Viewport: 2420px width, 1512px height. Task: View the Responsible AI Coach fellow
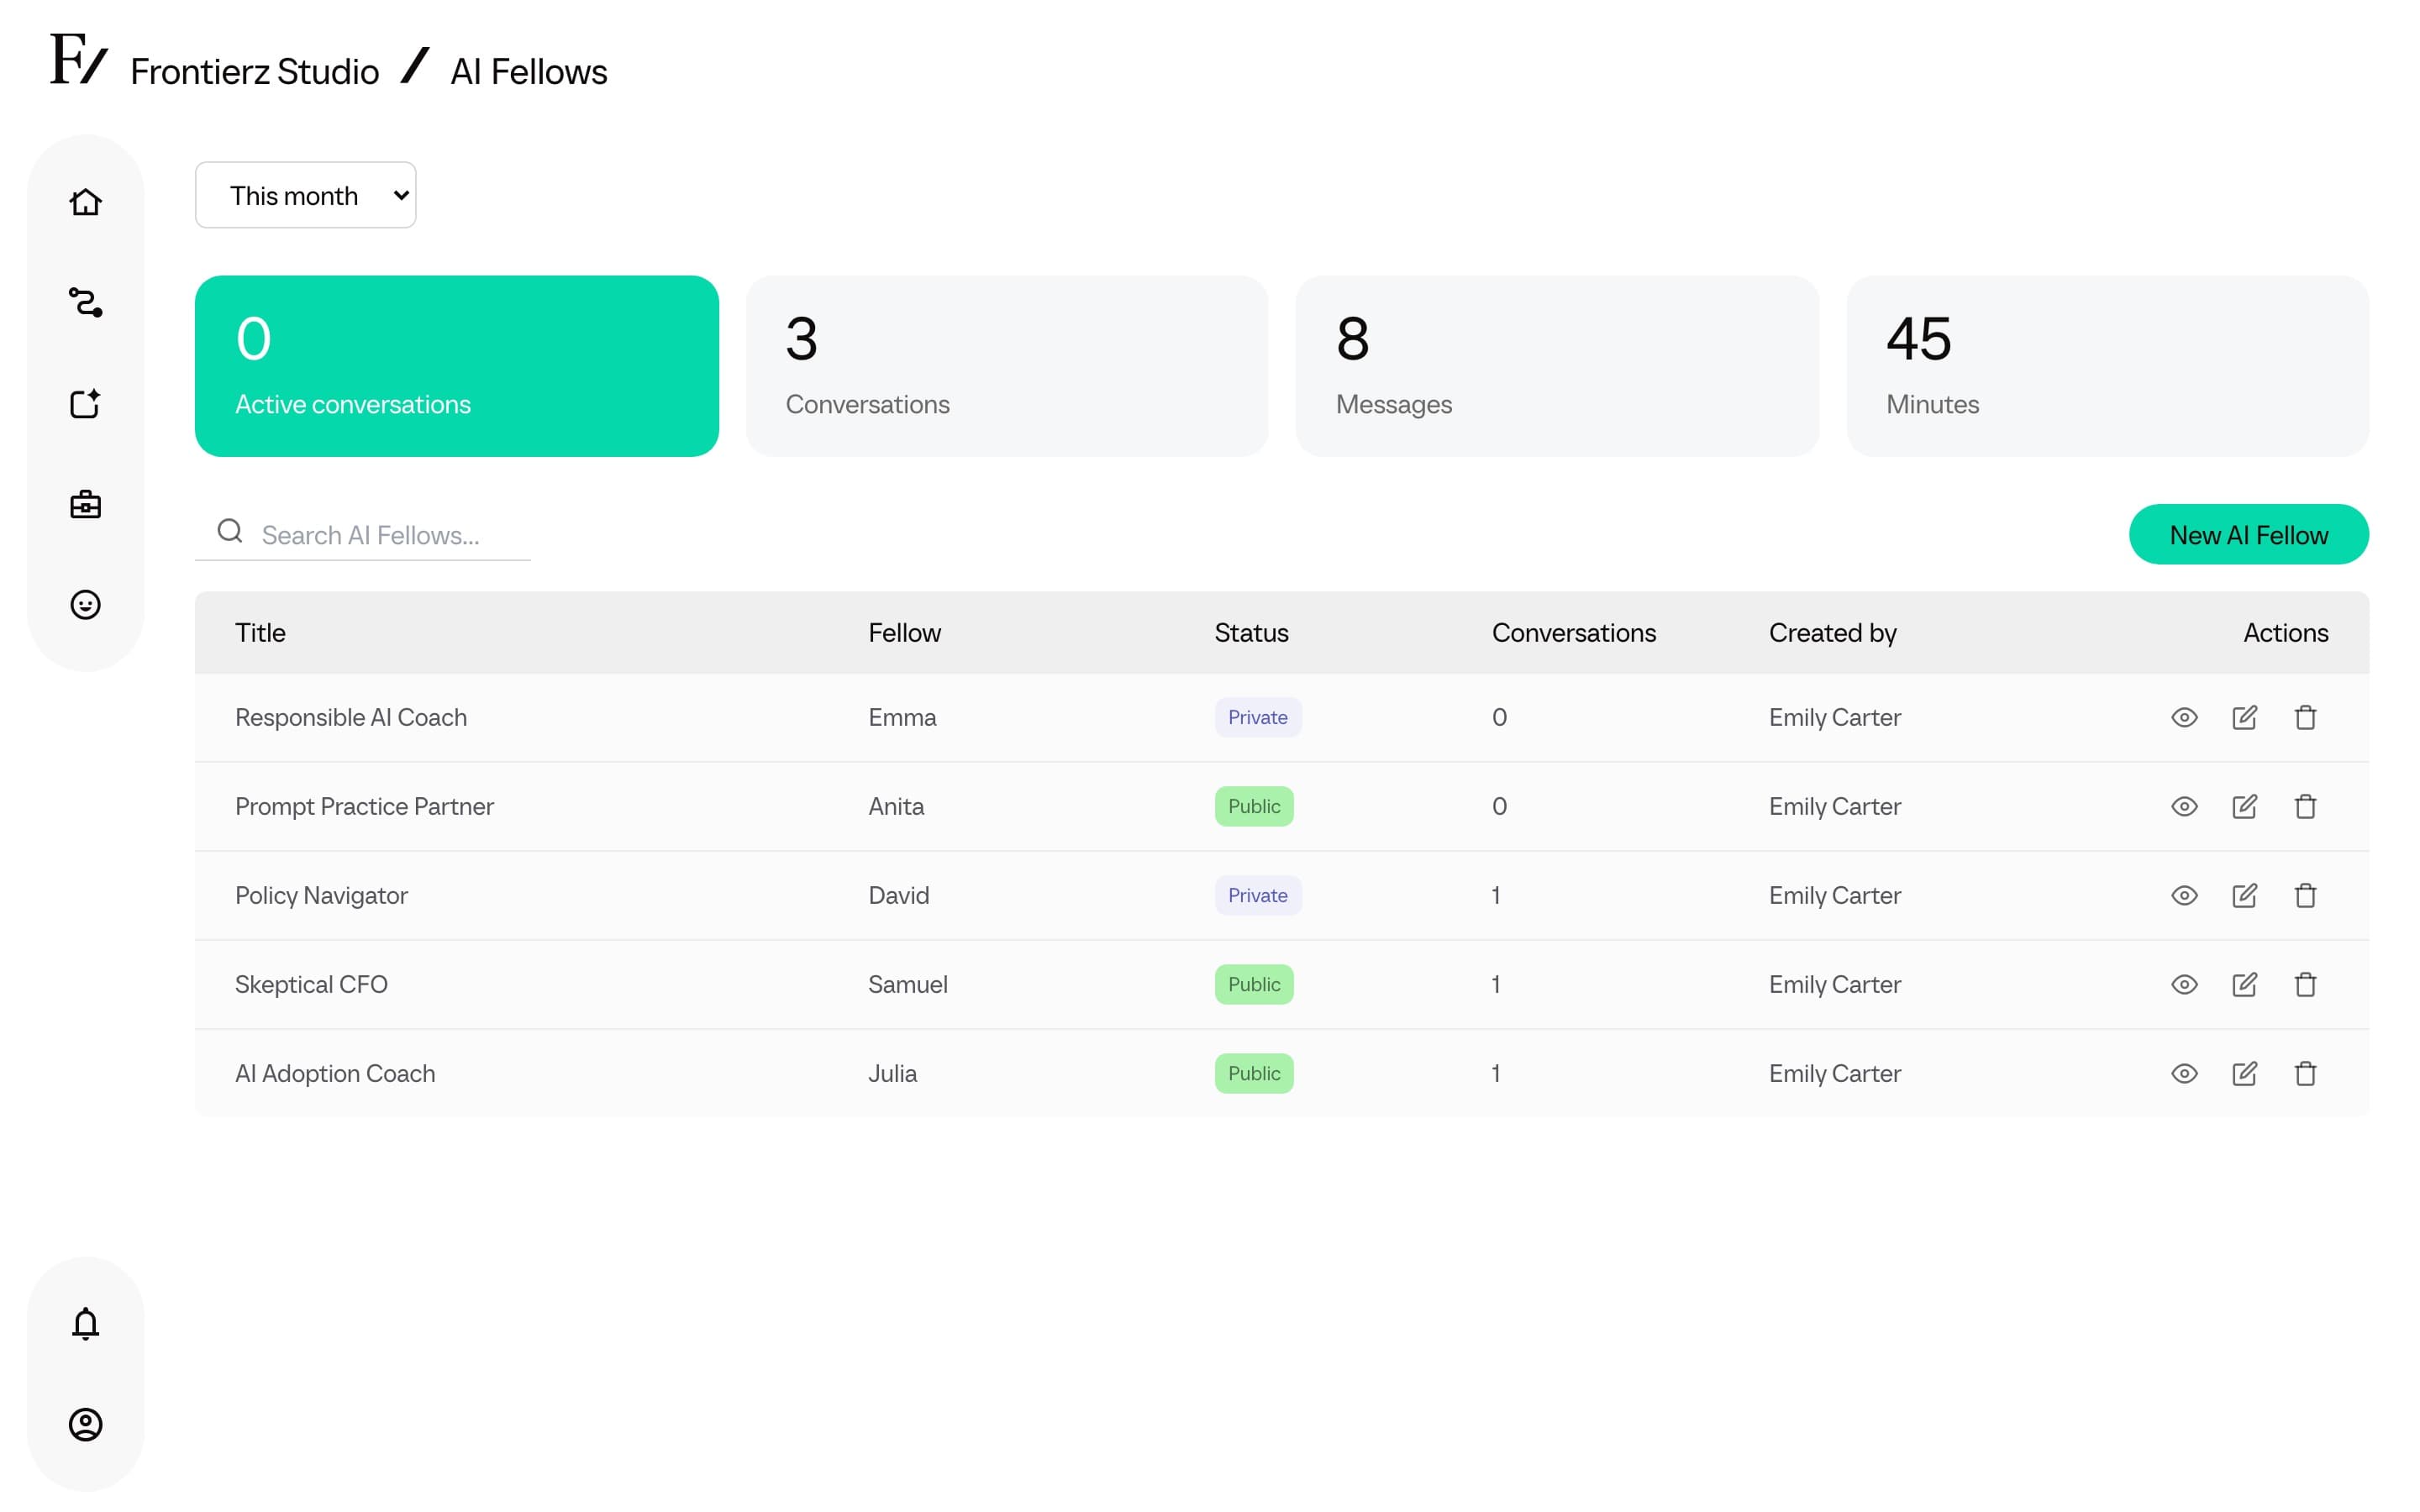click(2184, 717)
